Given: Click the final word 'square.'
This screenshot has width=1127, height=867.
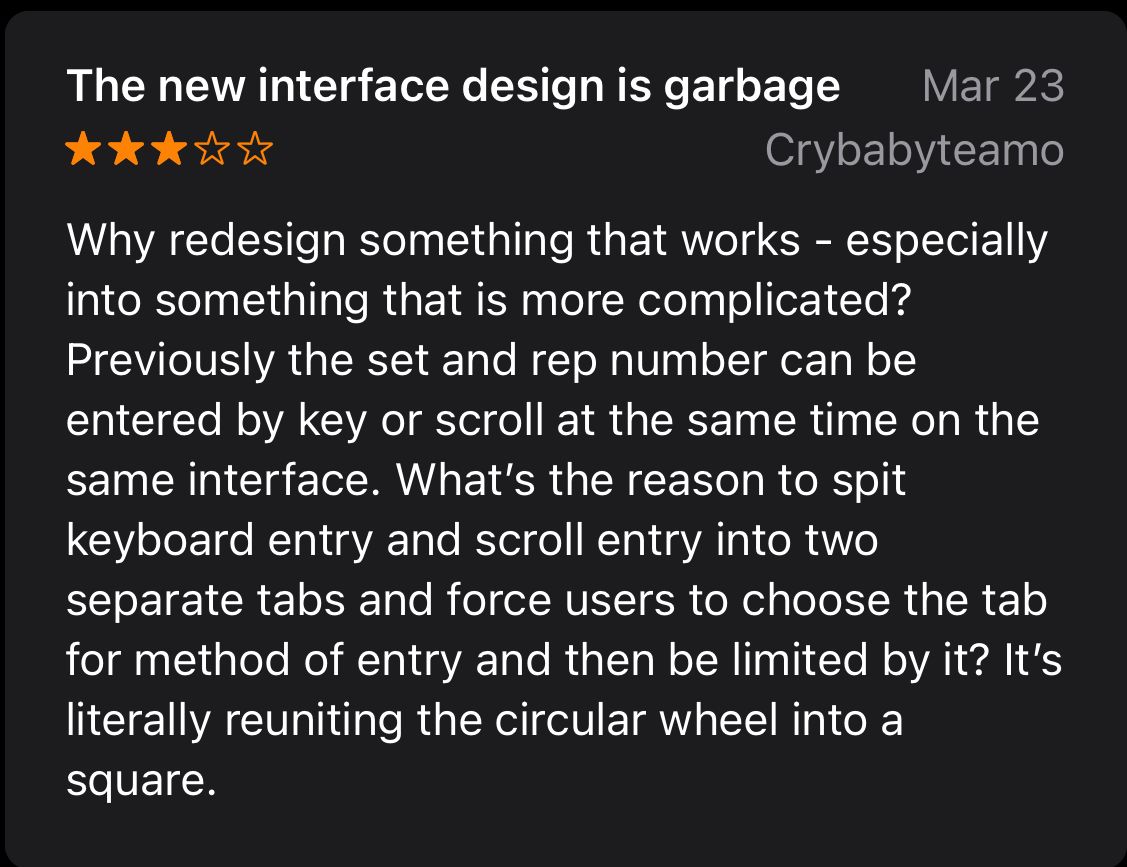Looking at the screenshot, I should pos(141,782).
